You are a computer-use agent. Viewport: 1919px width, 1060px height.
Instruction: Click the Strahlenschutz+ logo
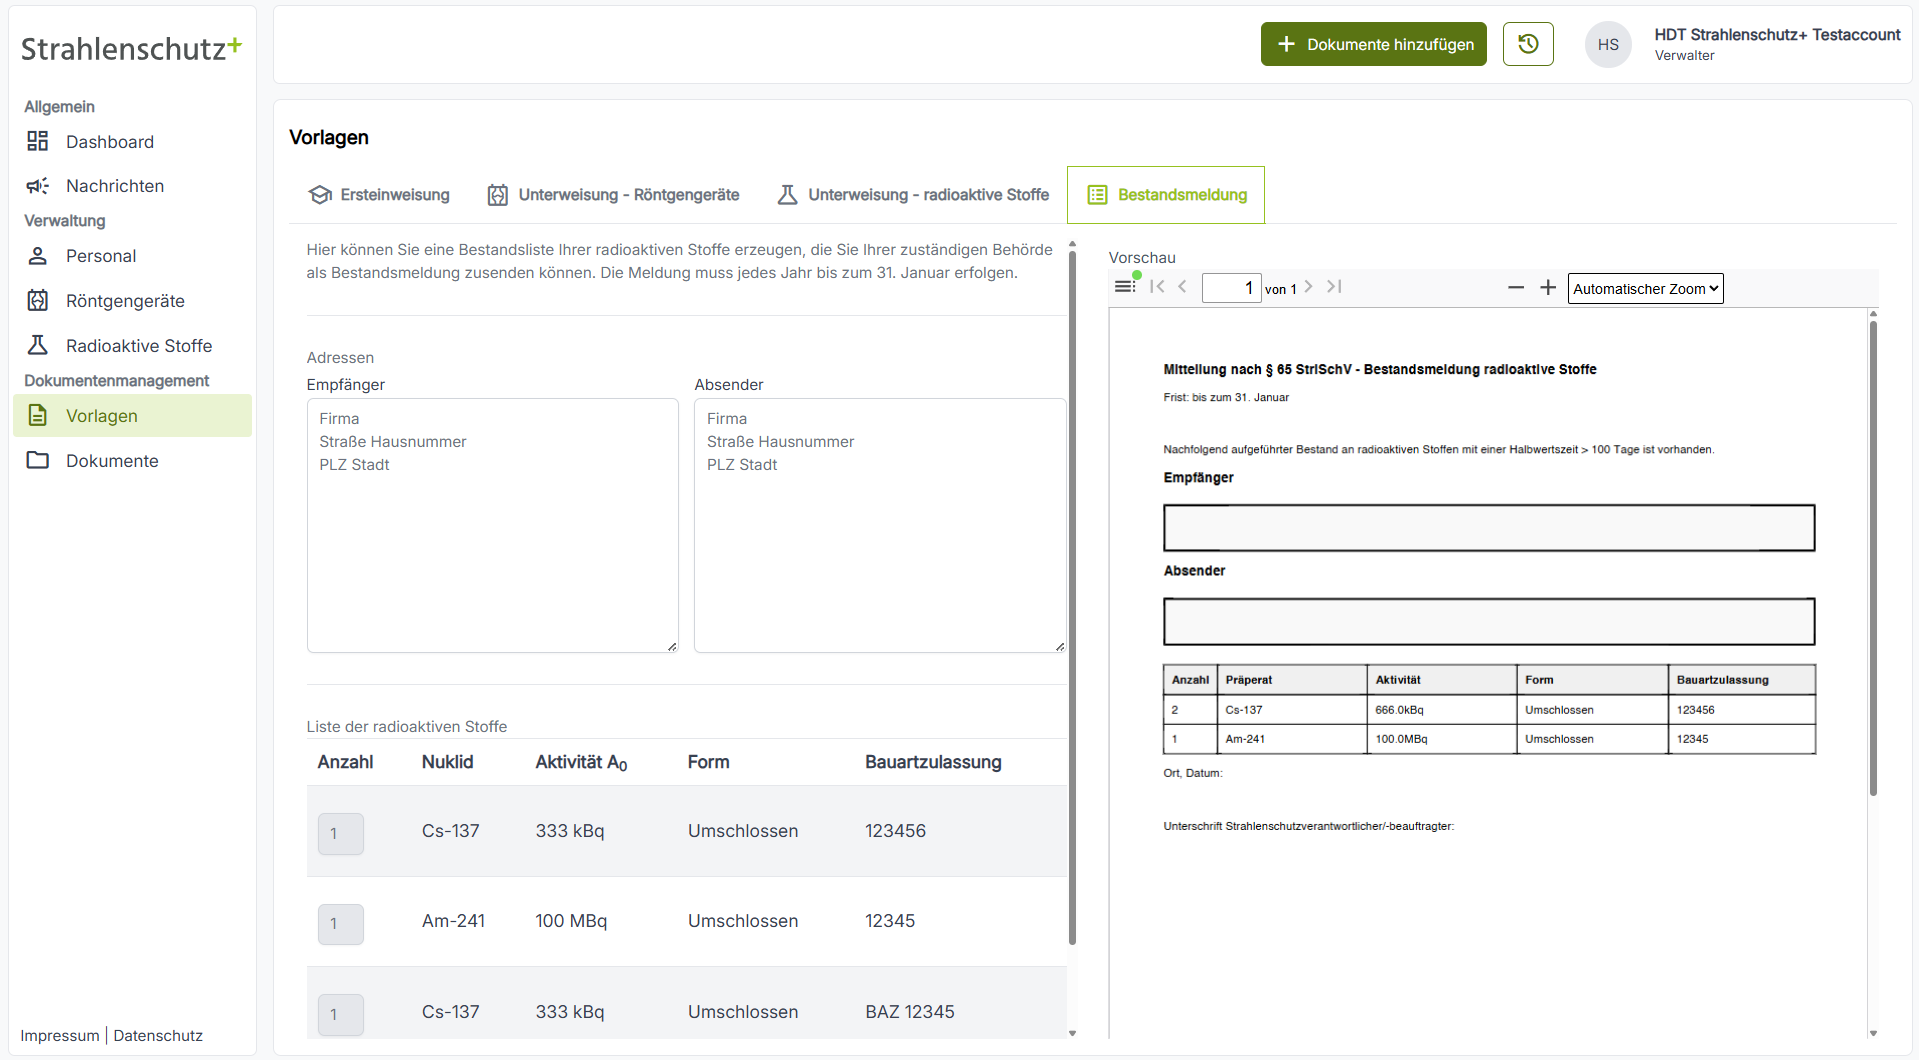tap(131, 48)
